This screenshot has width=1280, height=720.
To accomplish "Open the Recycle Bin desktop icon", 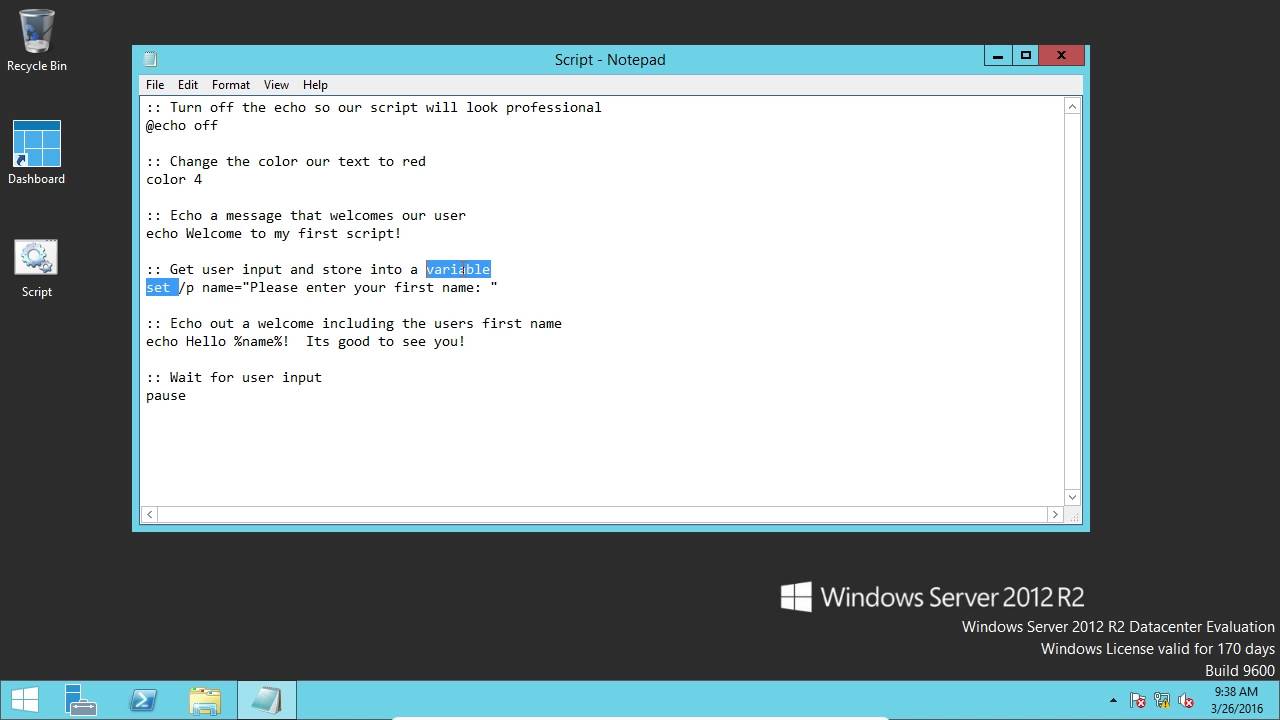I will [37, 41].
